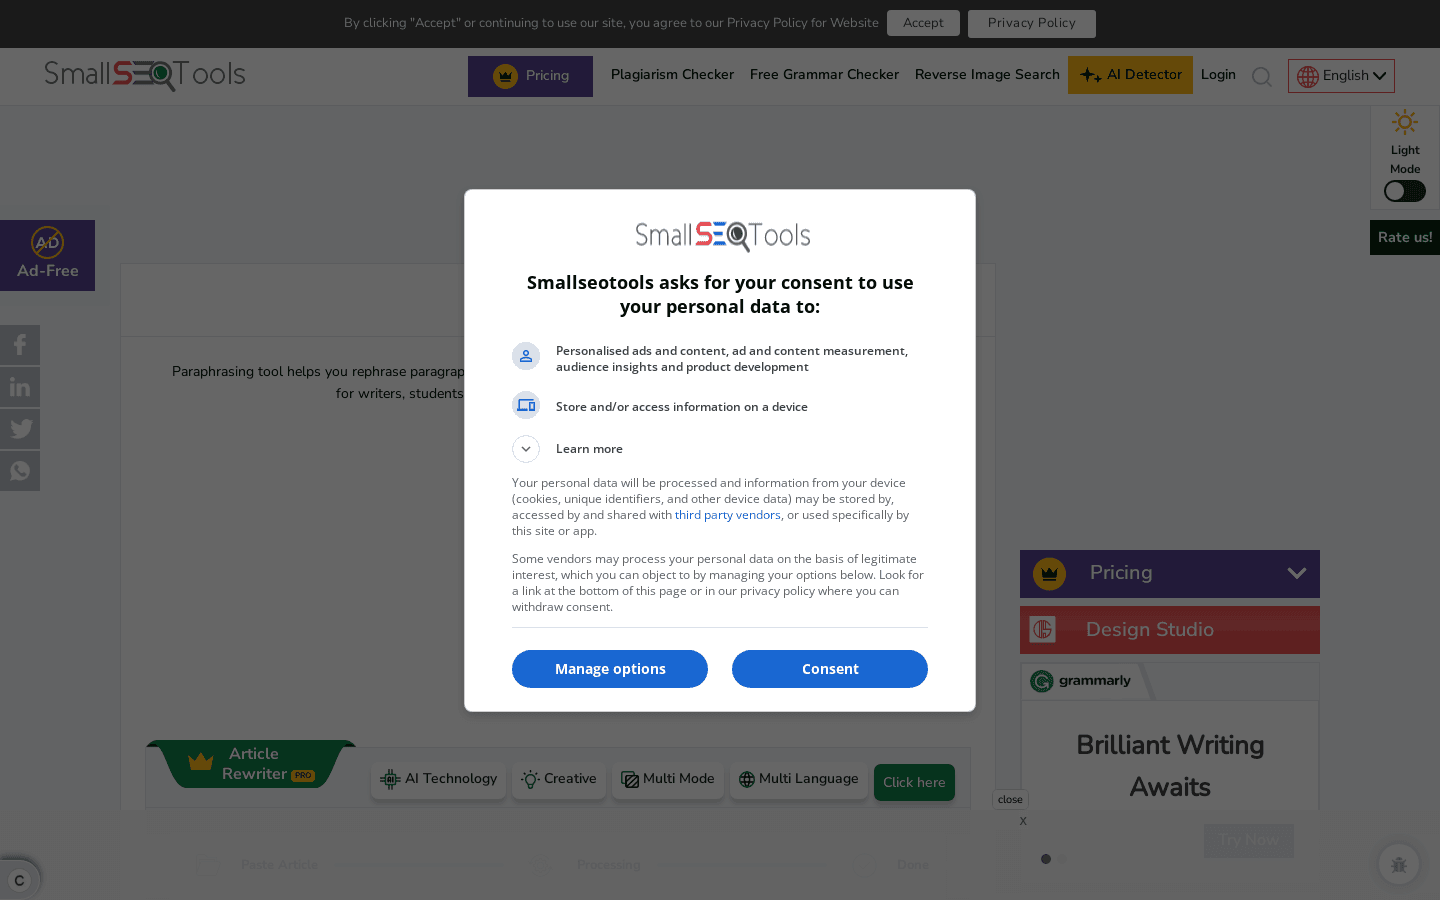Click the Multi Language globe icon

point(747,779)
